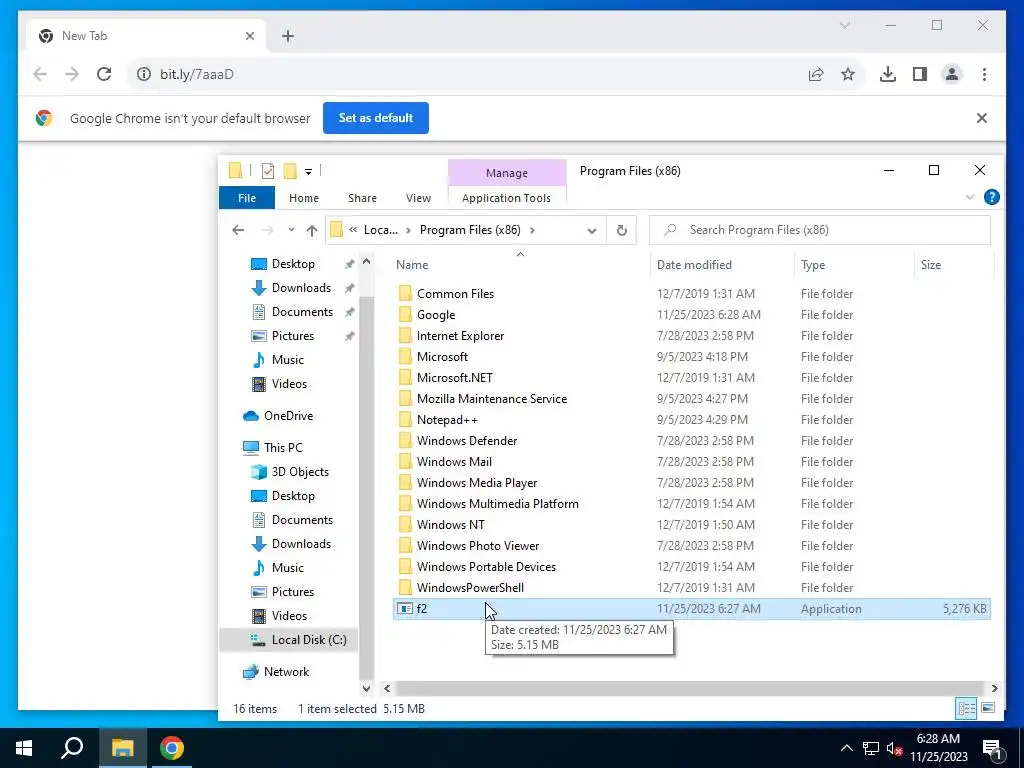The width and height of the screenshot is (1024, 768).
Task: Open the File menu in Explorer
Action: pyautogui.click(x=247, y=198)
